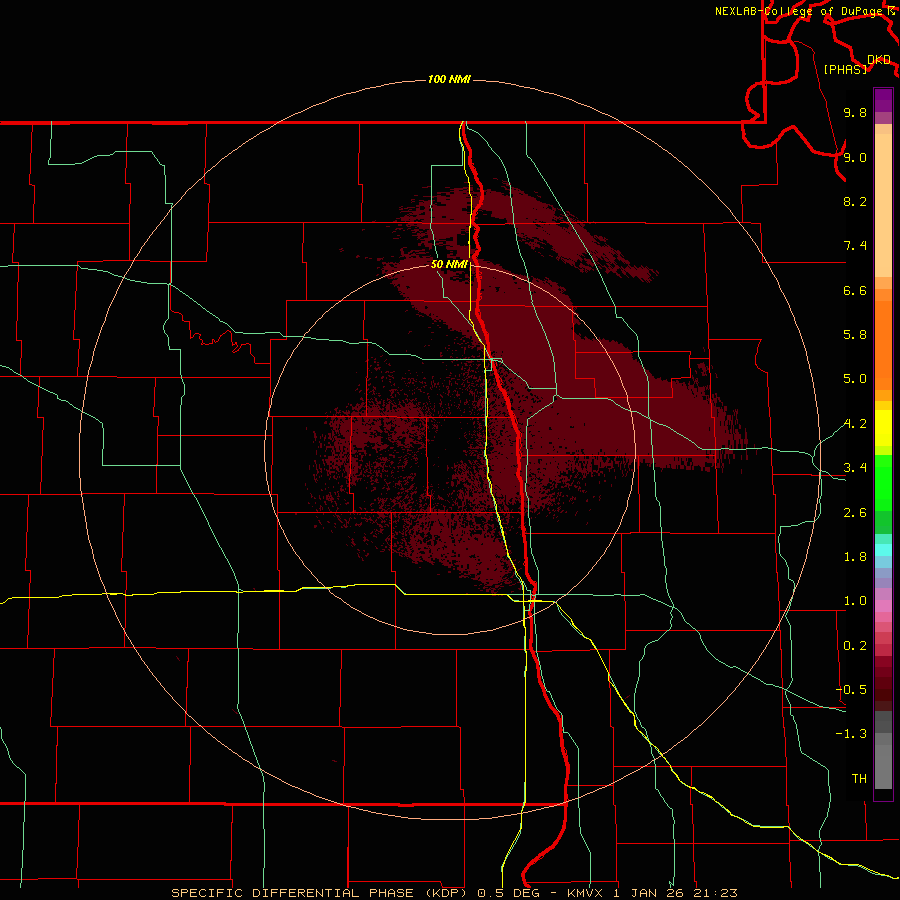Click the 1.0 scale value

coord(855,601)
